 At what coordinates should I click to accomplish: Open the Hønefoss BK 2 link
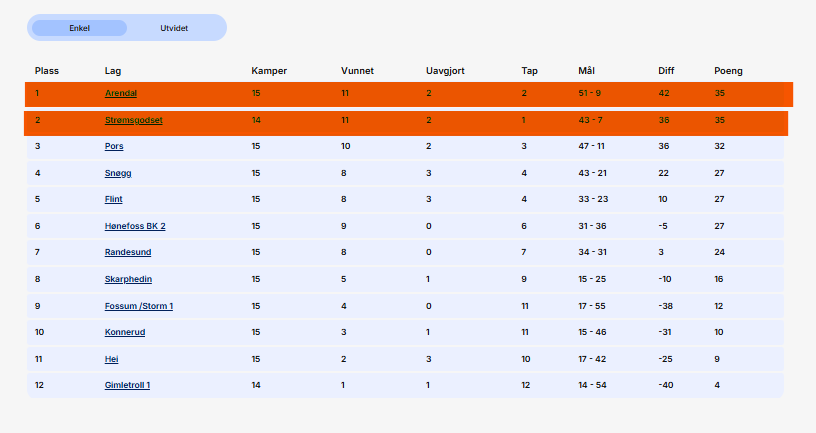click(x=135, y=226)
